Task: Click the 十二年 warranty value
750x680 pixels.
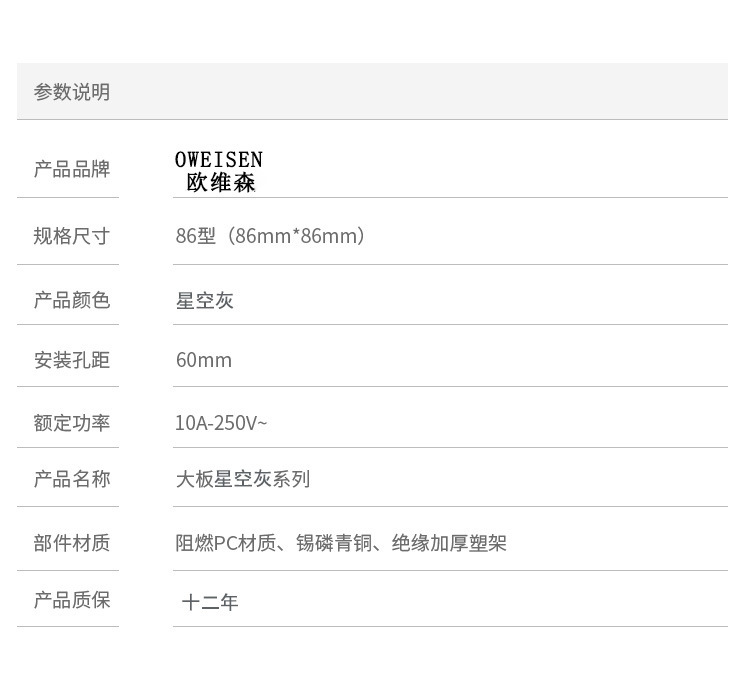Action: (210, 602)
